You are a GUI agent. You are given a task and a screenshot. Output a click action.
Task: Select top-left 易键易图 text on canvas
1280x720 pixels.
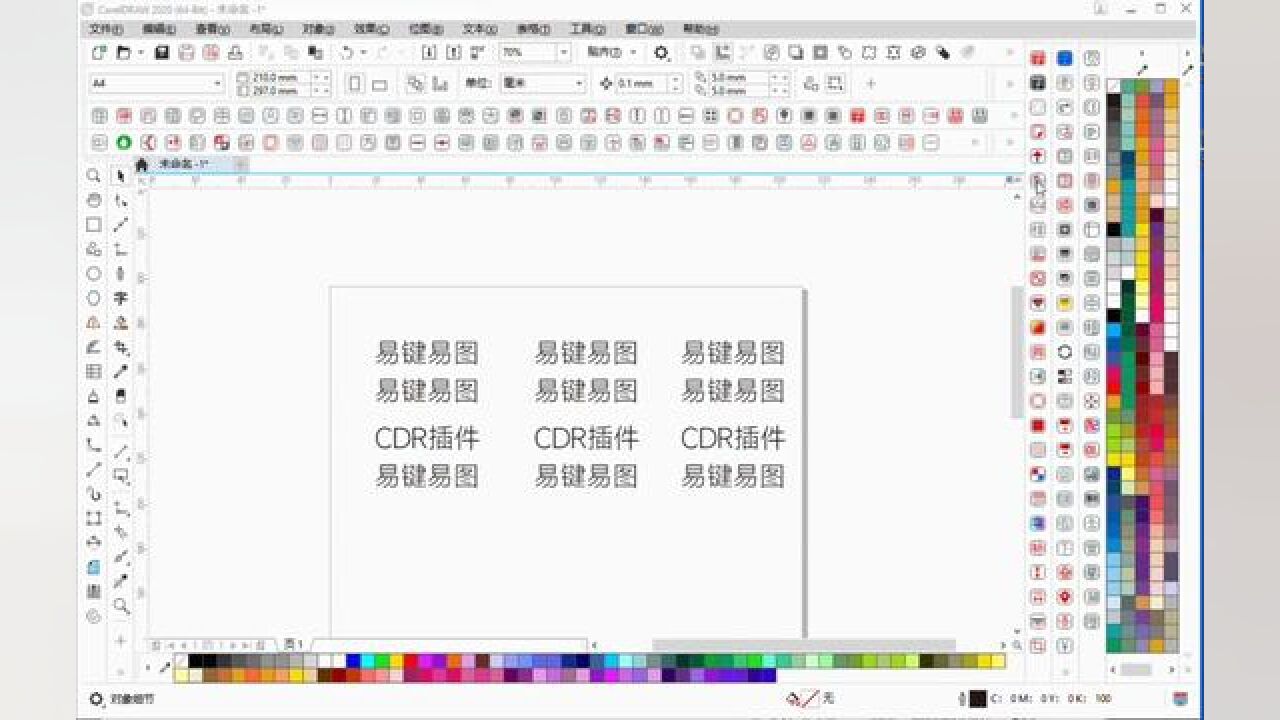click(x=427, y=352)
